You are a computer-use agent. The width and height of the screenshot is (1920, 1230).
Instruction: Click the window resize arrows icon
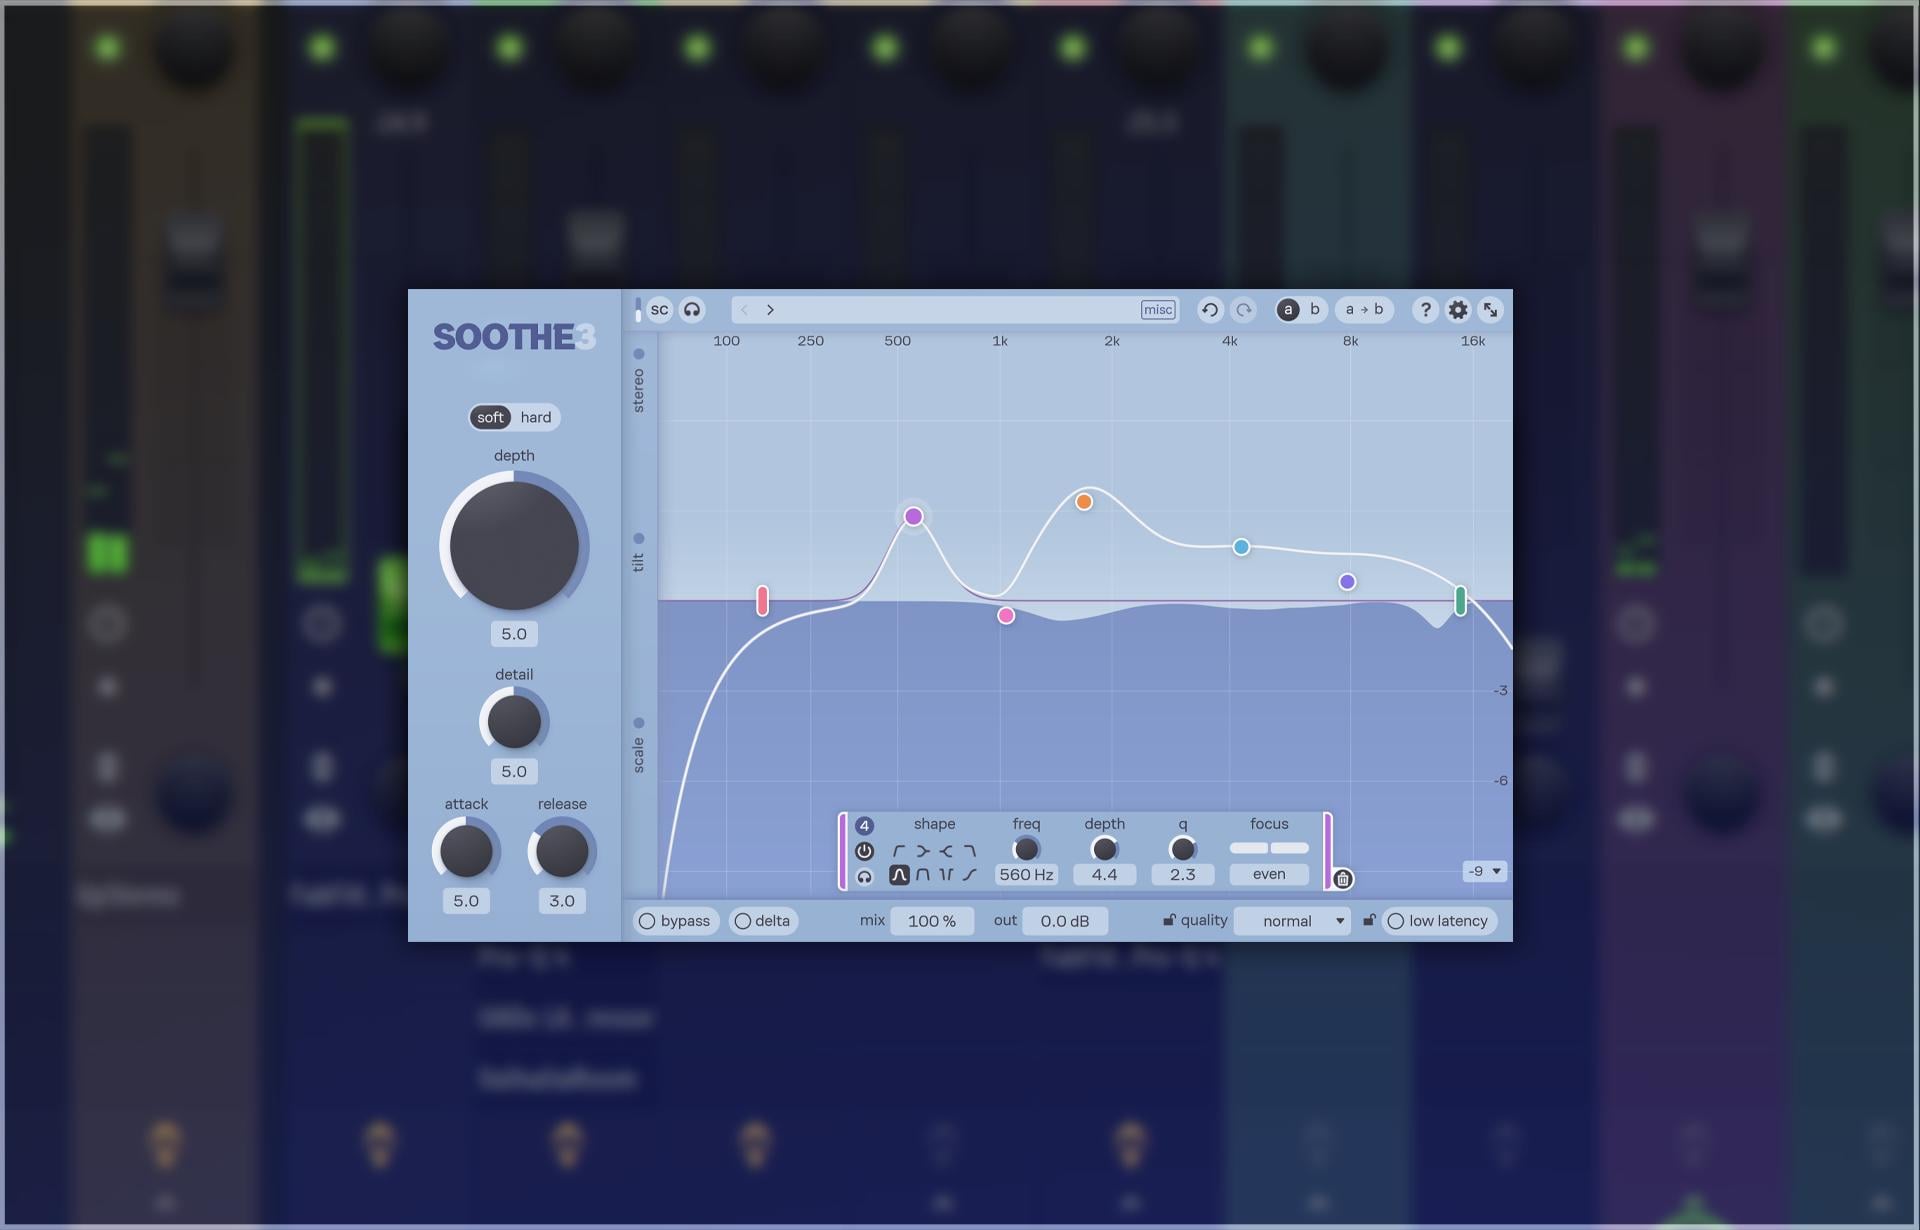pyautogui.click(x=1490, y=310)
